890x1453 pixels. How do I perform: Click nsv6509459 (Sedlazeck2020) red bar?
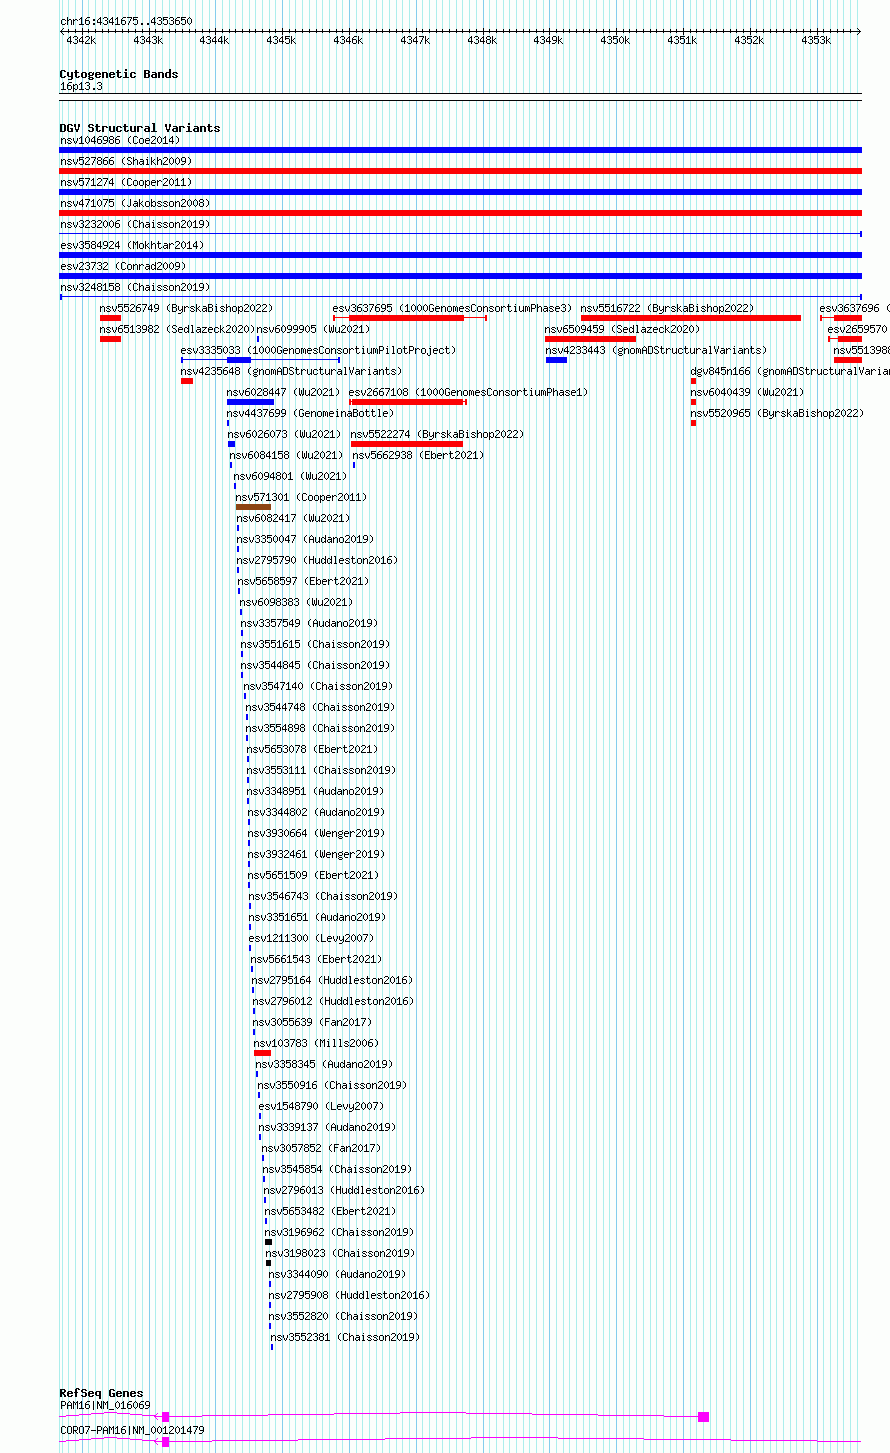590,339
